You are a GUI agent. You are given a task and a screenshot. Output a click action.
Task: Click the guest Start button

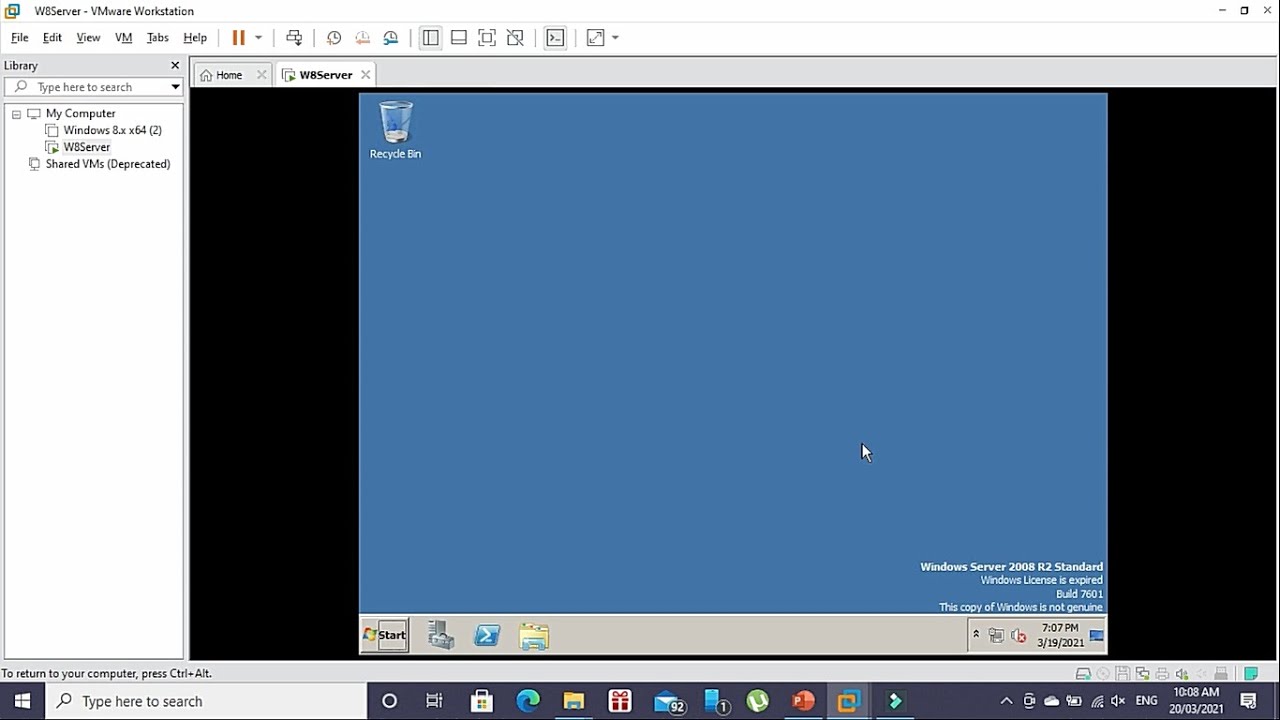[x=385, y=635]
